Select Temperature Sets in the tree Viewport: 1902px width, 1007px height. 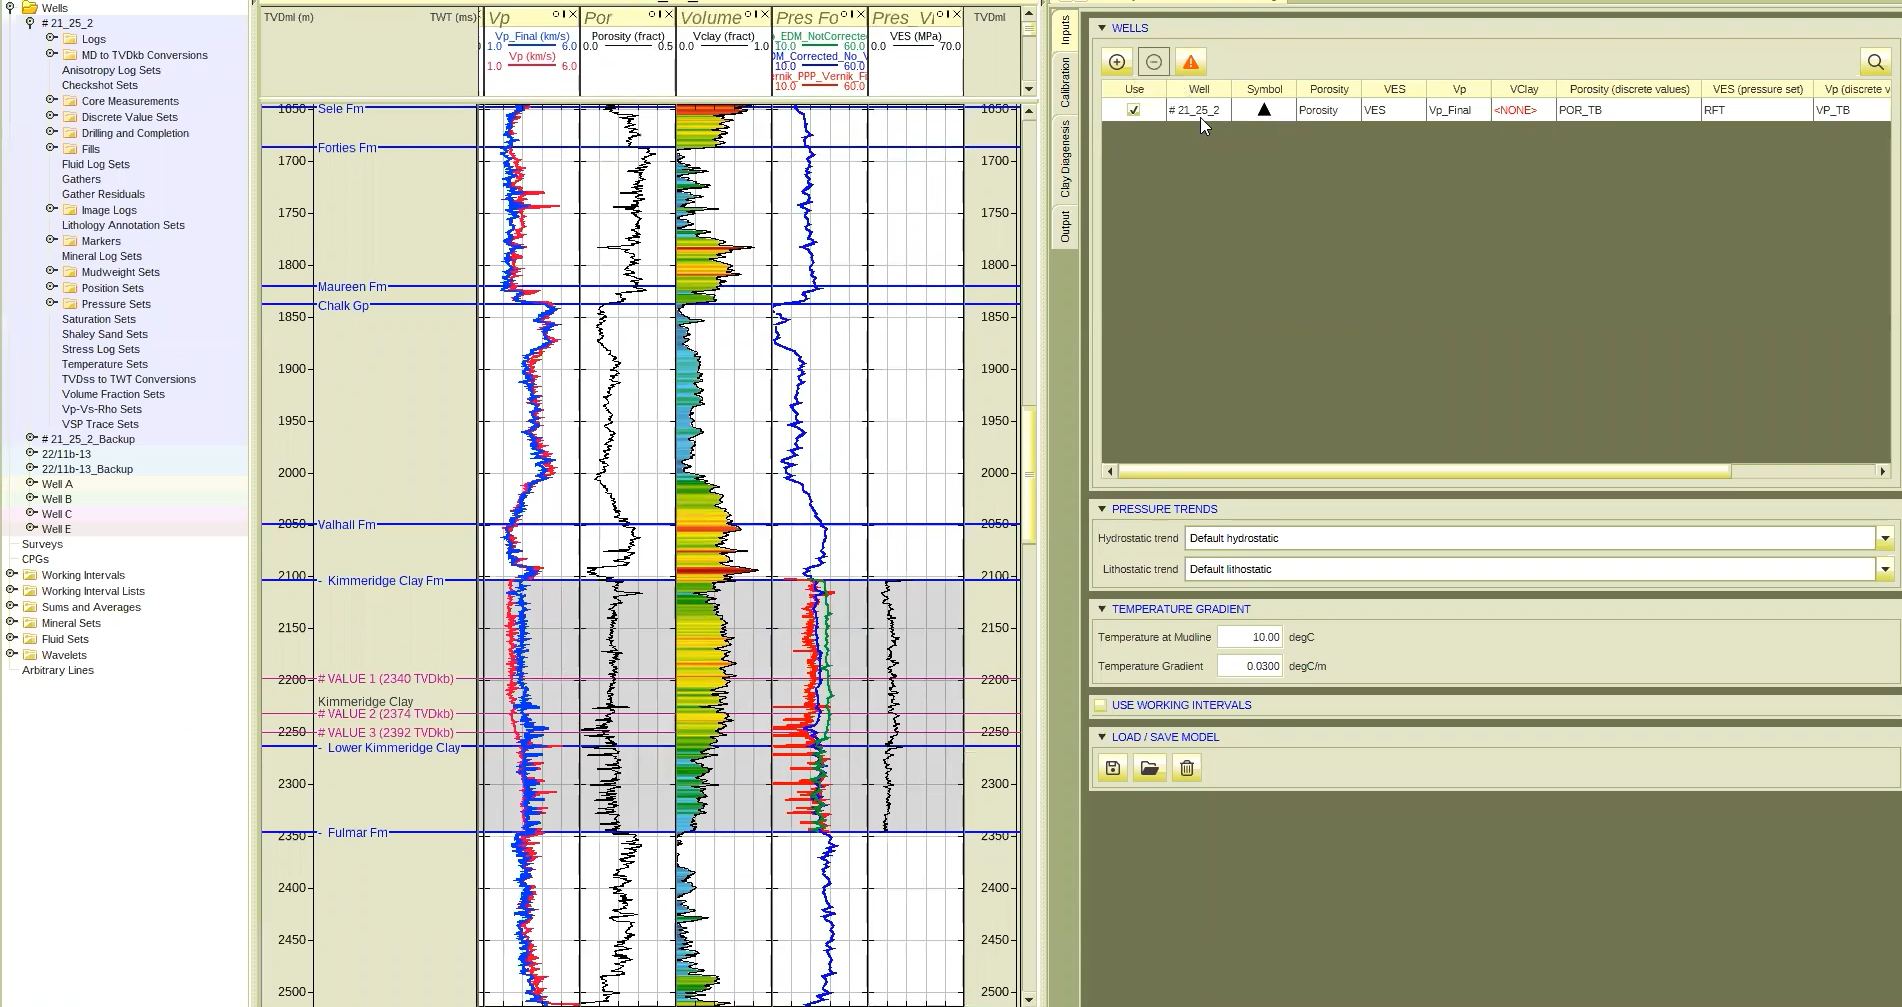point(105,364)
